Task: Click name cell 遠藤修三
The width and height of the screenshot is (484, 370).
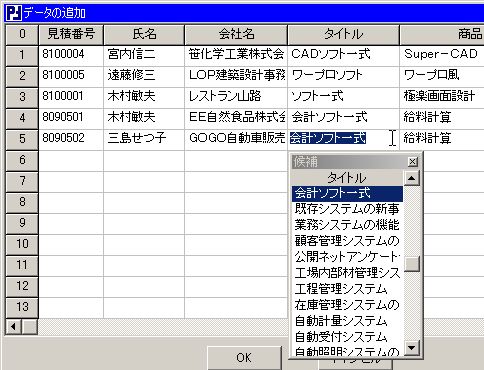Action: [x=144, y=76]
